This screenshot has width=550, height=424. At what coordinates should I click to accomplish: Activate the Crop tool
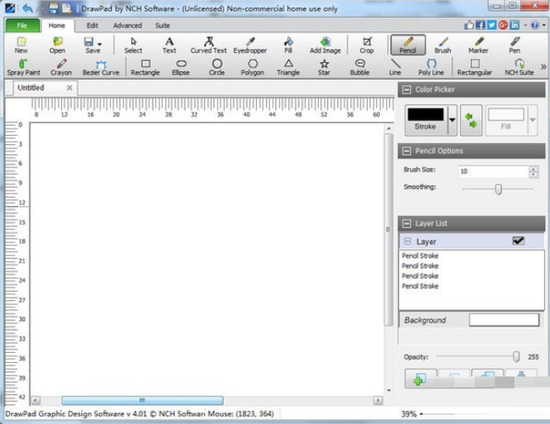coord(367,46)
